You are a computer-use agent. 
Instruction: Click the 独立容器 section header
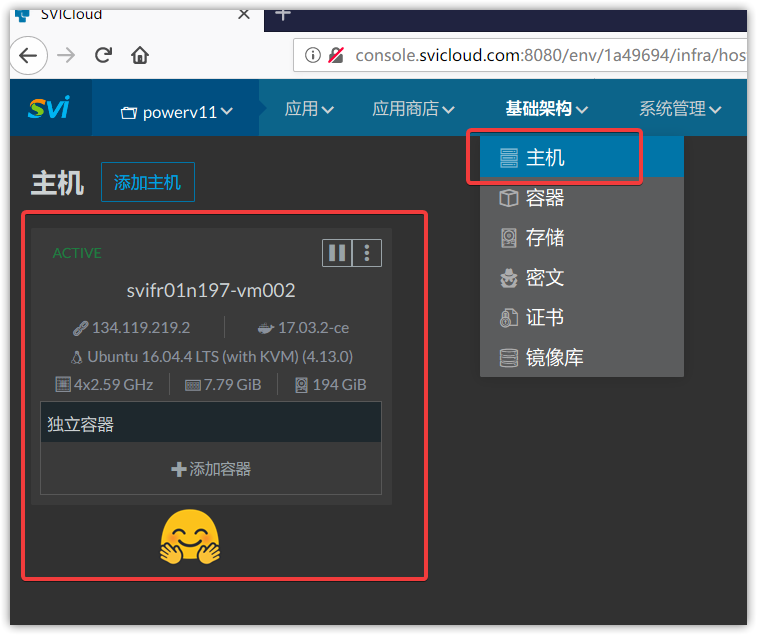coord(211,423)
